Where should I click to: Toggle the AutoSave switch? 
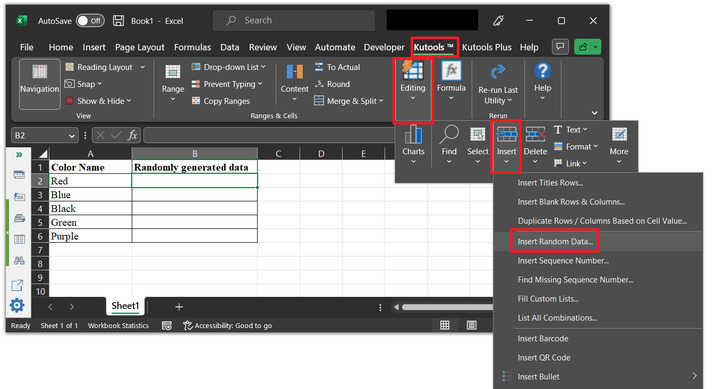click(90, 21)
